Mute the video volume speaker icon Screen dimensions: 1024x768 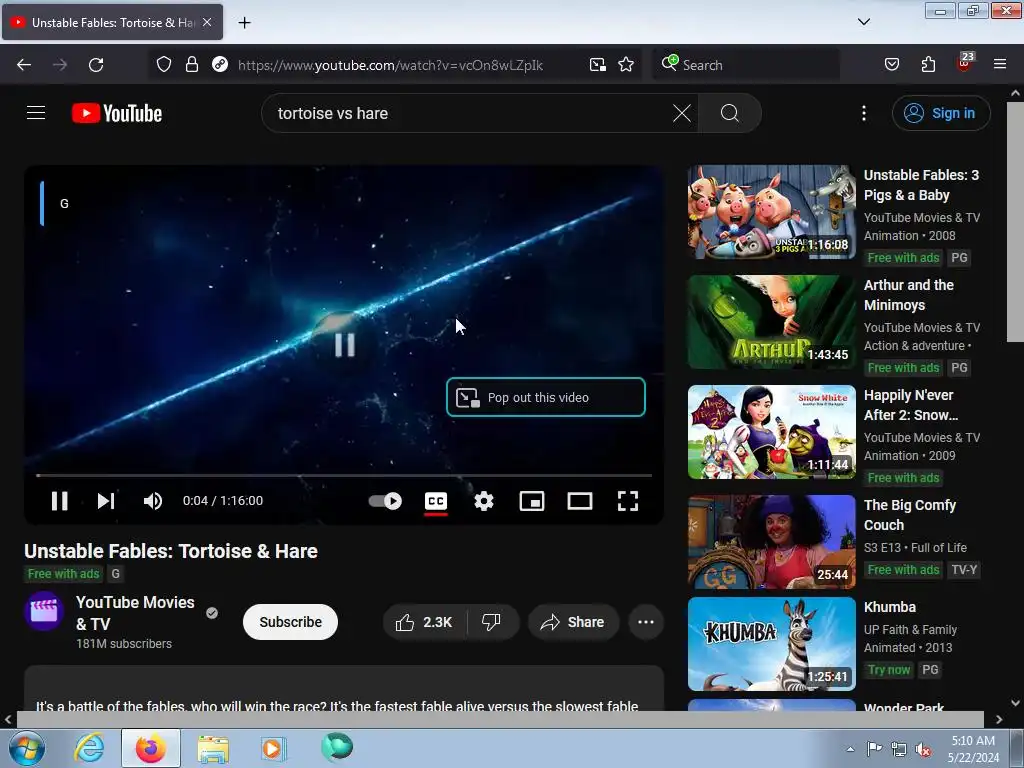click(153, 501)
